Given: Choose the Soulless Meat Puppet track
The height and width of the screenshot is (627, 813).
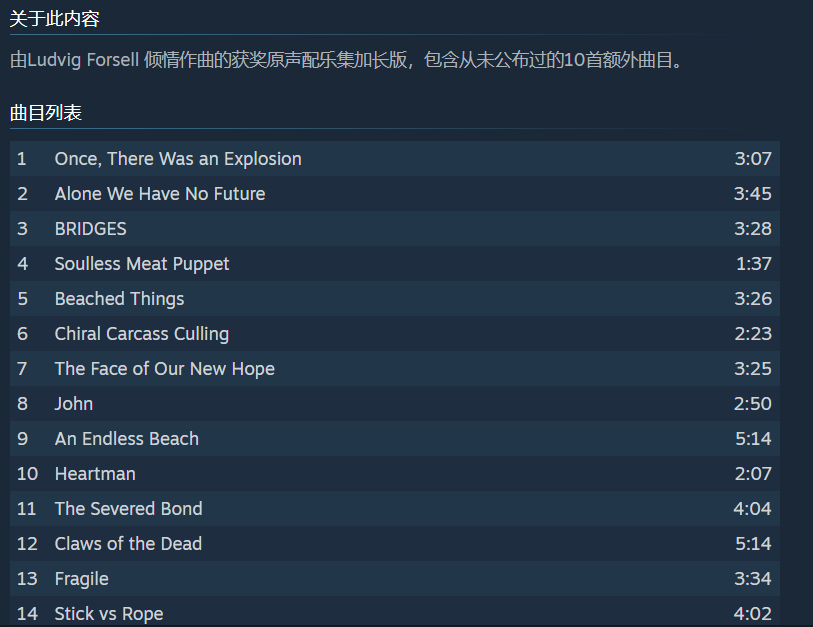Looking at the screenshot, I should point(395,263).
